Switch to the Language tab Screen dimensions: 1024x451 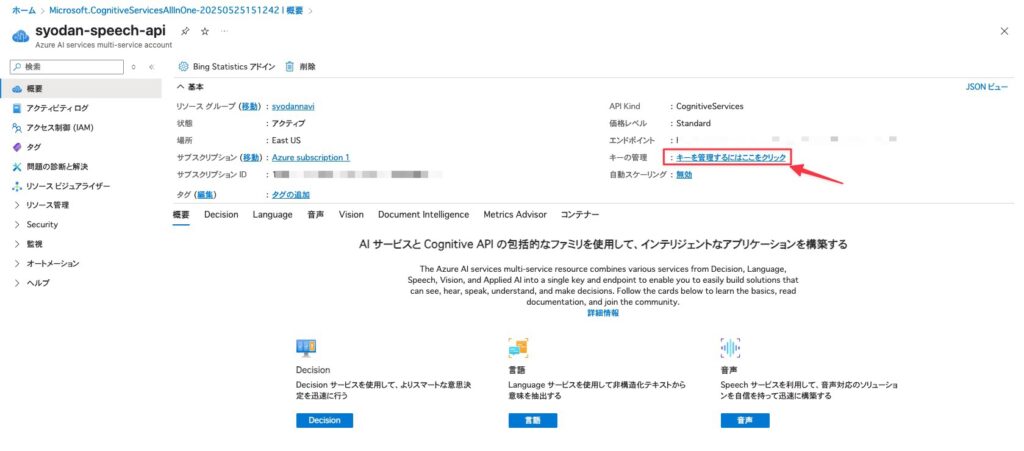(x=272, y=214)
